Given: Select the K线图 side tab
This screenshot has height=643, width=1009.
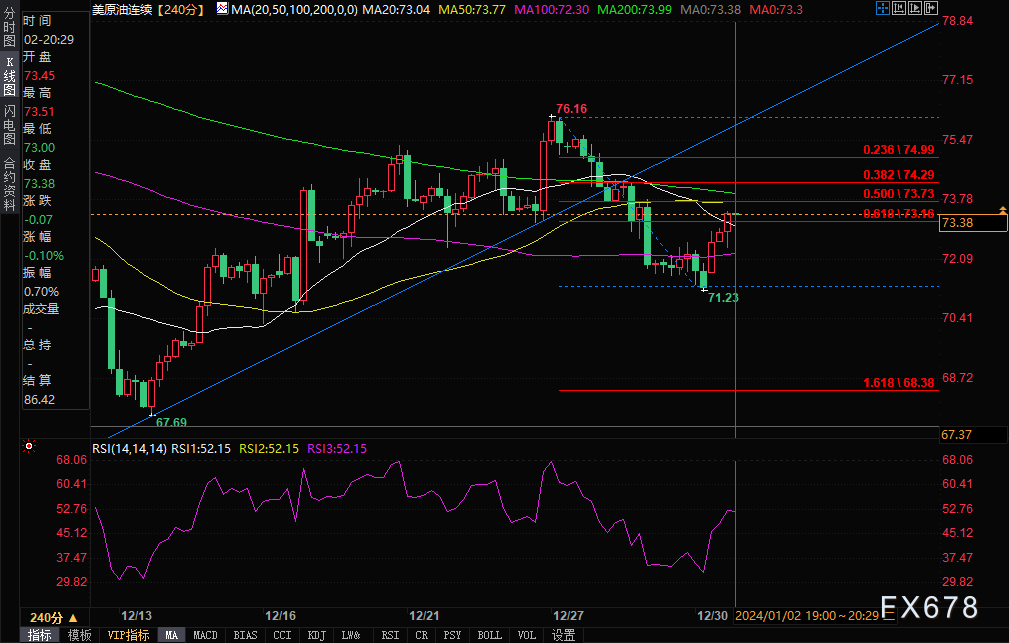Looking at the screenshot, I should tap(9, 76).
